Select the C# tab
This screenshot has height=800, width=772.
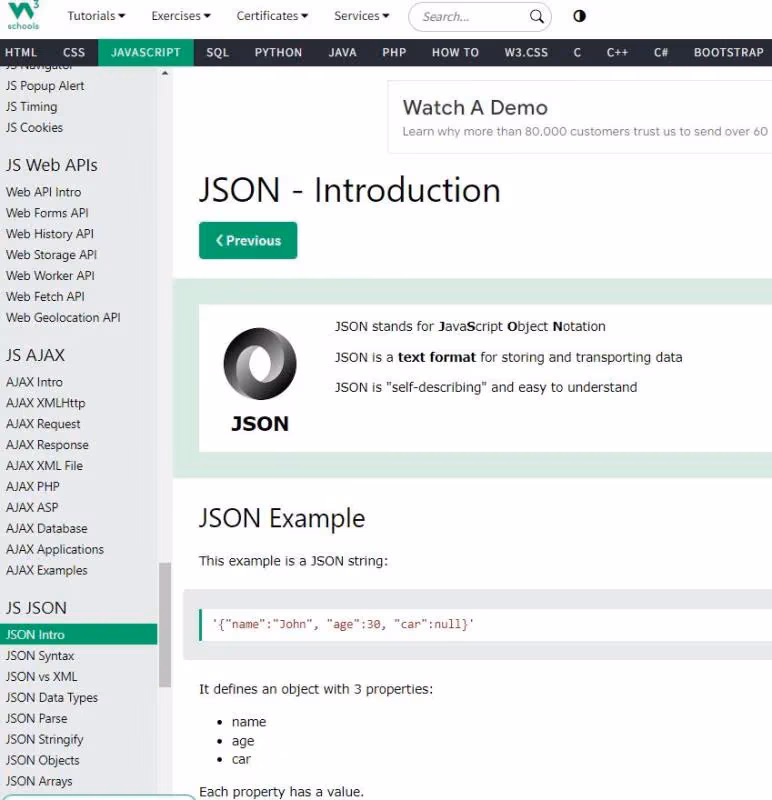pyautogui.click(x=661, y=53)
